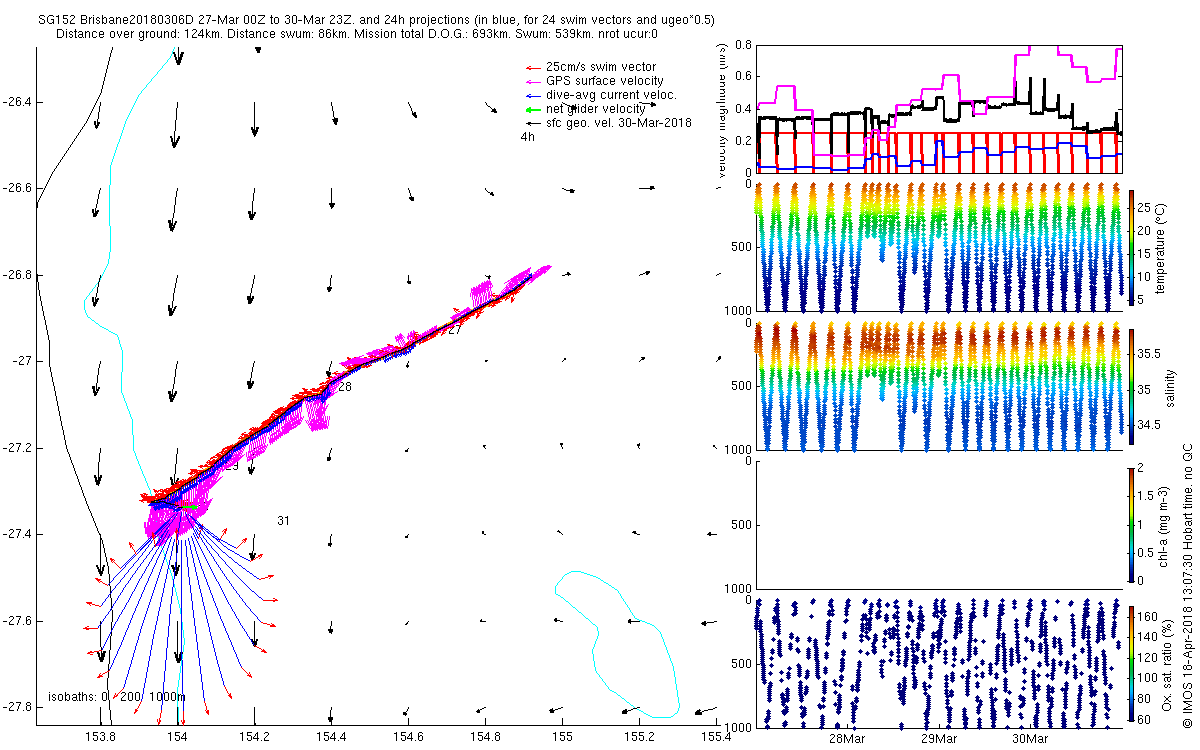Click the '30Mar' time axis label
This screenshot has width=1200, height=750.
click(x=1031, y=739)
